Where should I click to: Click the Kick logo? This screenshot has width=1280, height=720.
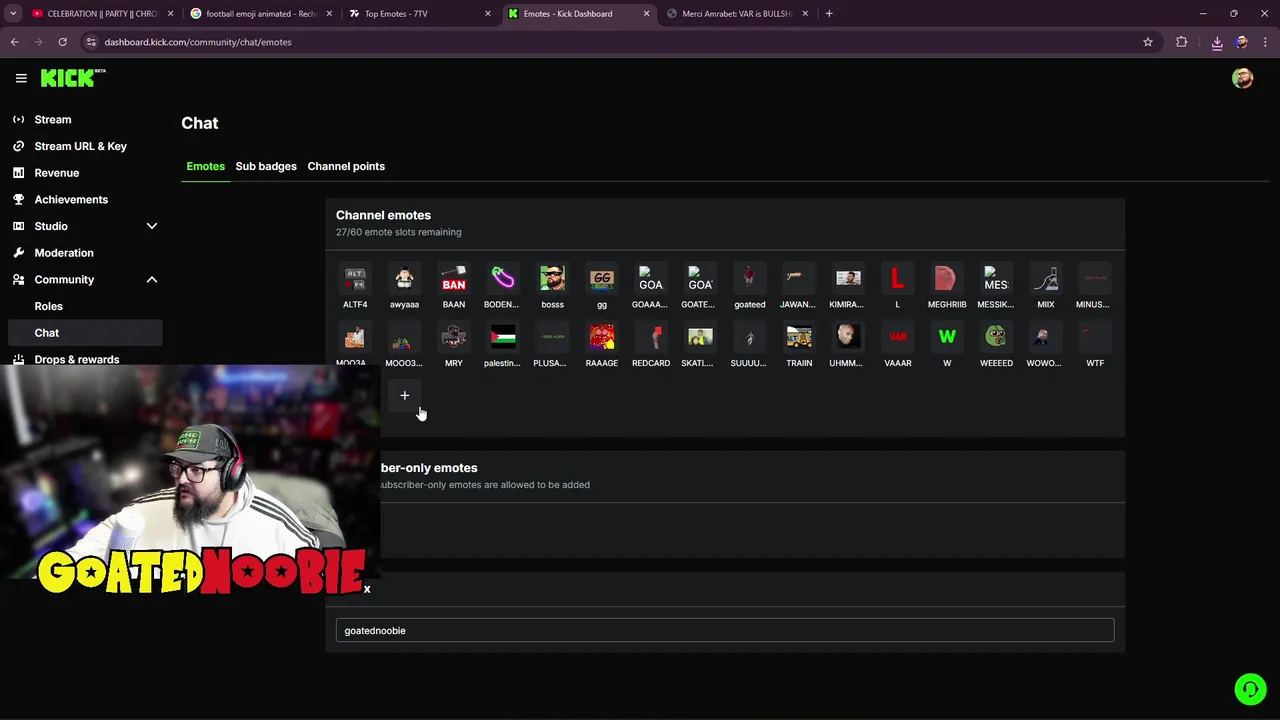[x=73, y=78]
